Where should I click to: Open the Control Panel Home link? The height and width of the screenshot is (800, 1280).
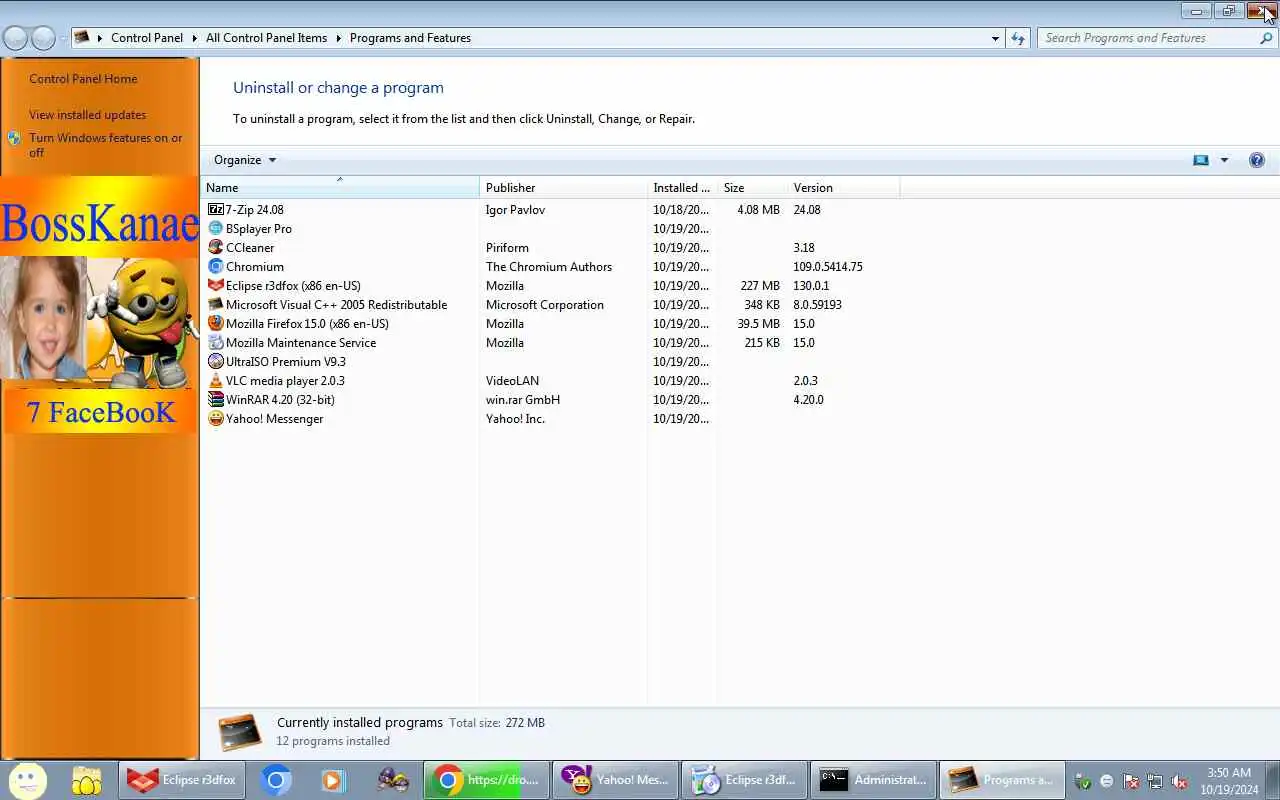83,79
